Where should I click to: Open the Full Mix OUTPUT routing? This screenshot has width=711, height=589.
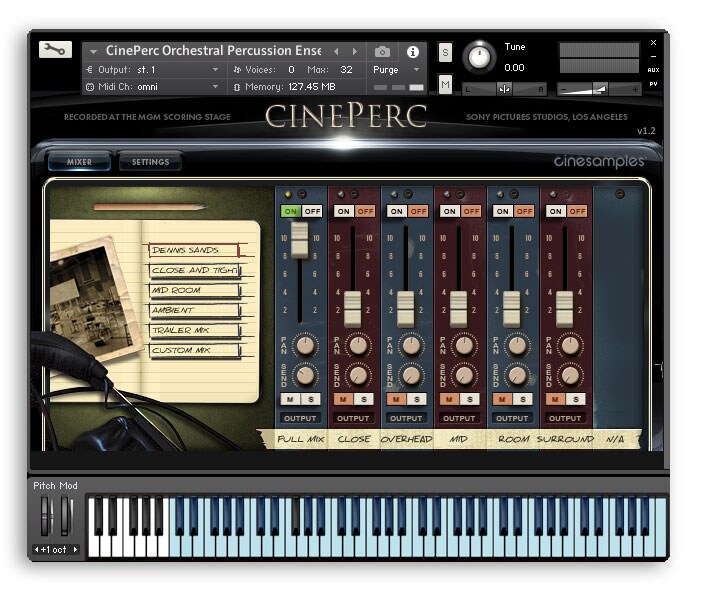click(x=300, y=418)
